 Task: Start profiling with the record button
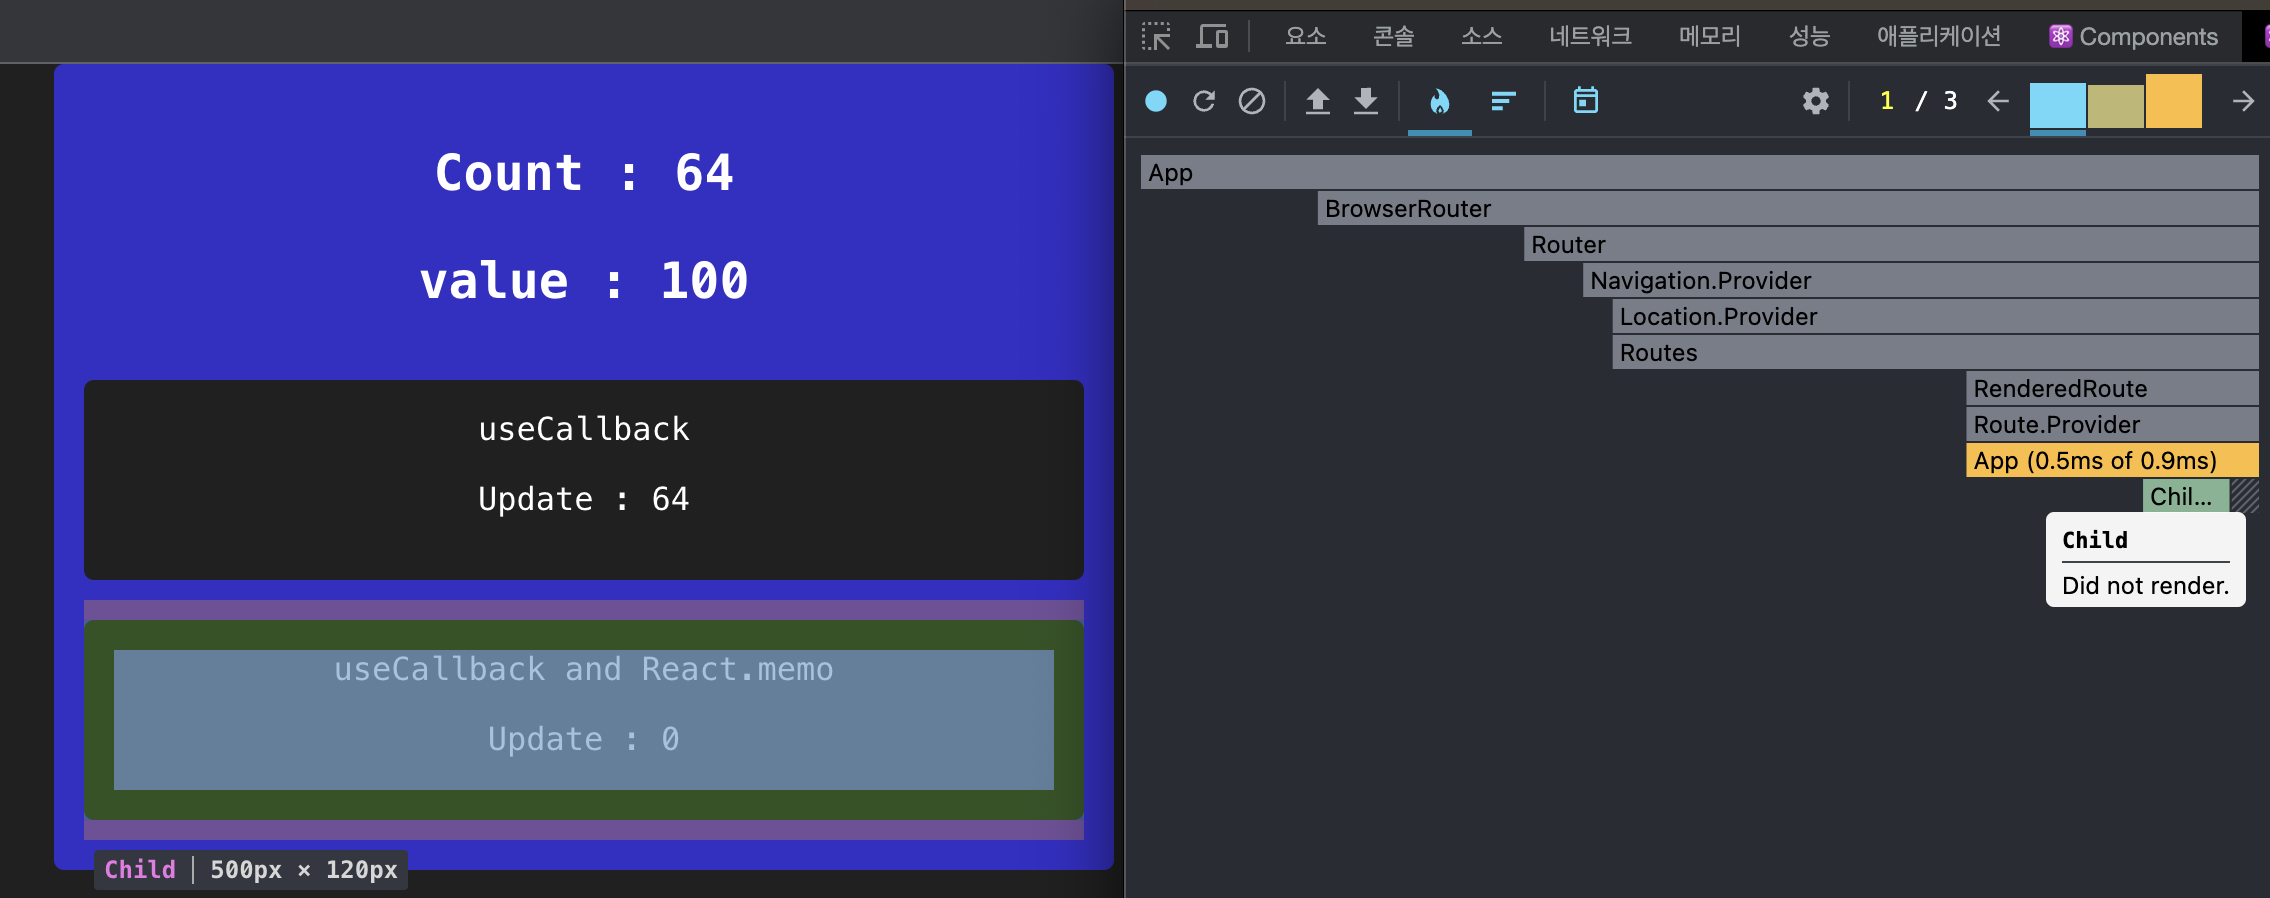coord(1156,101)
